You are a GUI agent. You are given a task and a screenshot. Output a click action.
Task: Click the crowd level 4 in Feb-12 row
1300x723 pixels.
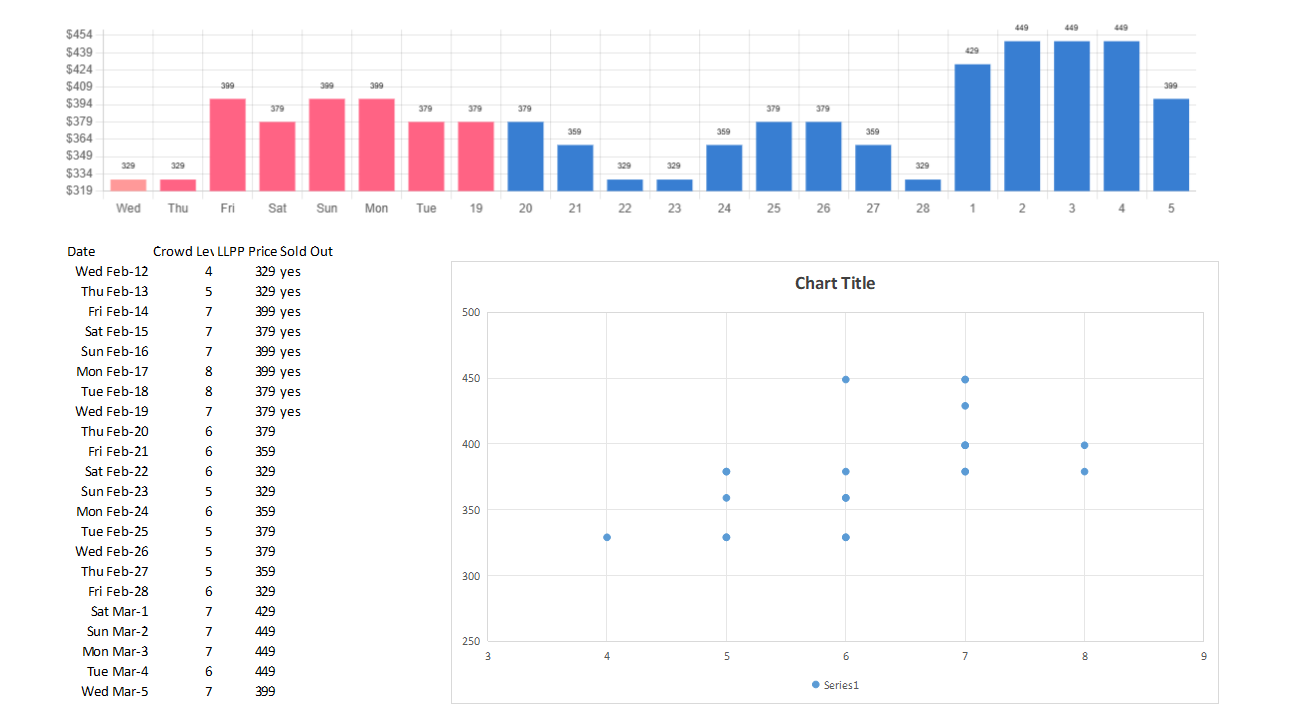208,271
